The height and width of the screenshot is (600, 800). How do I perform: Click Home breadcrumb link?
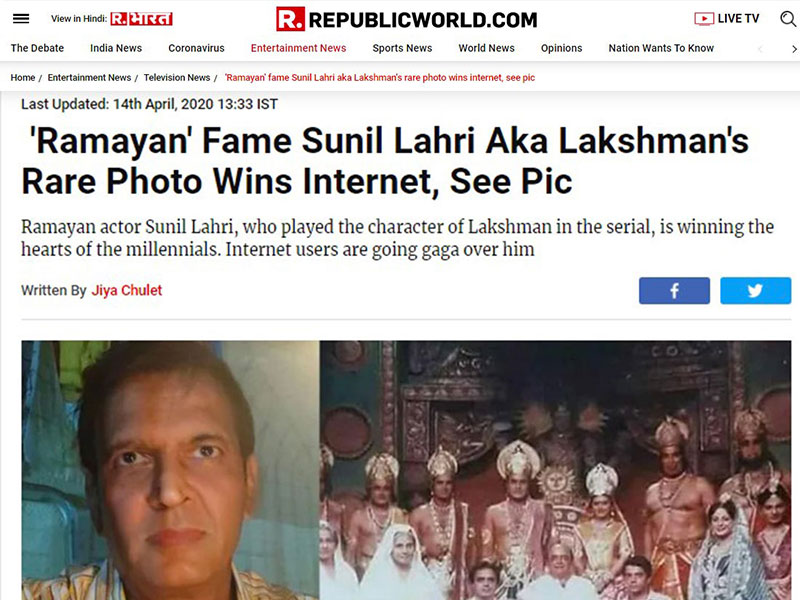[x=22, y=78]
